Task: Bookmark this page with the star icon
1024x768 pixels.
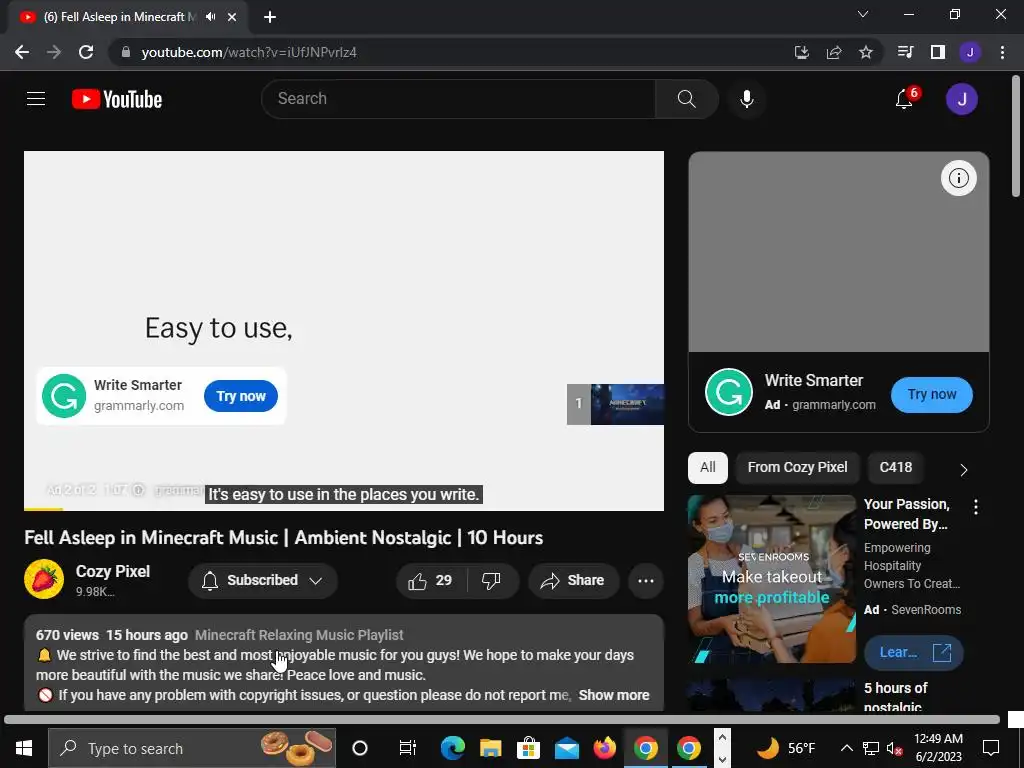Action: [x=866, y=52]
